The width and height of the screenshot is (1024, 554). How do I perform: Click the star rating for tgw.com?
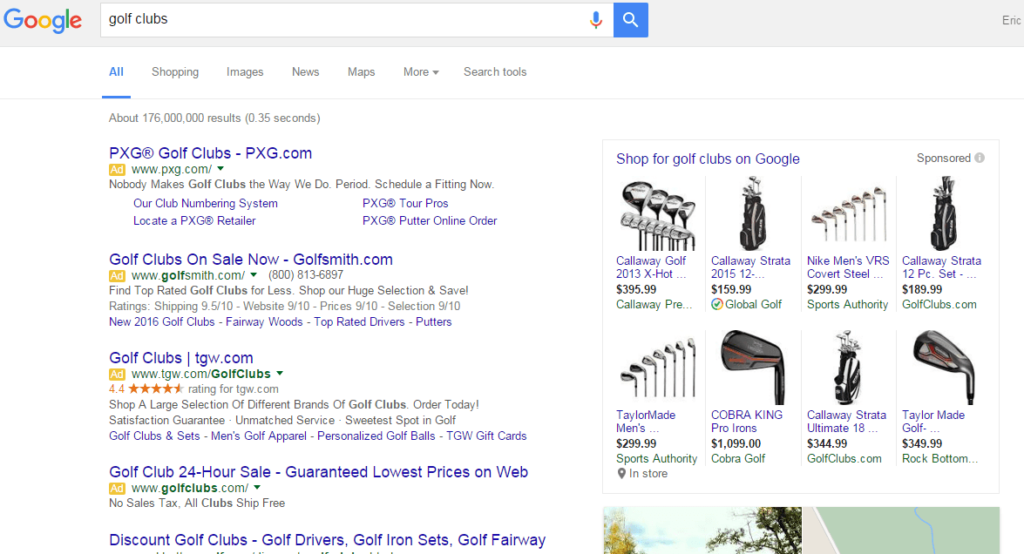pyautogui.click(x=155, y=389)
